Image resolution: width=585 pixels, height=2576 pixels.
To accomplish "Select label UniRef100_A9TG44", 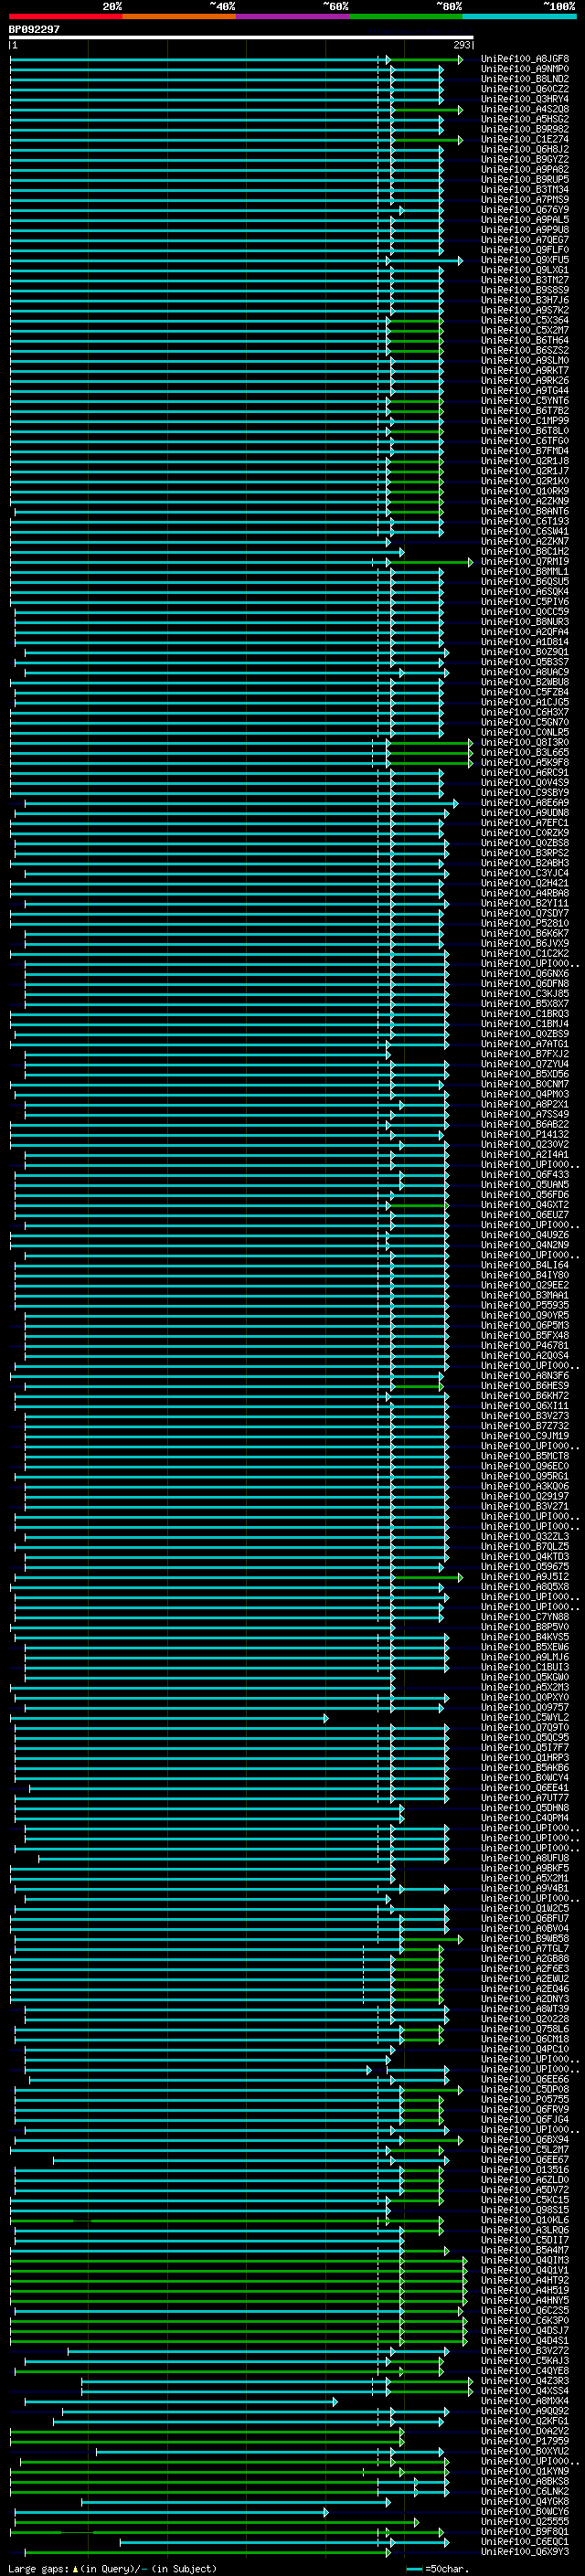I will click(x=525, y=391).
